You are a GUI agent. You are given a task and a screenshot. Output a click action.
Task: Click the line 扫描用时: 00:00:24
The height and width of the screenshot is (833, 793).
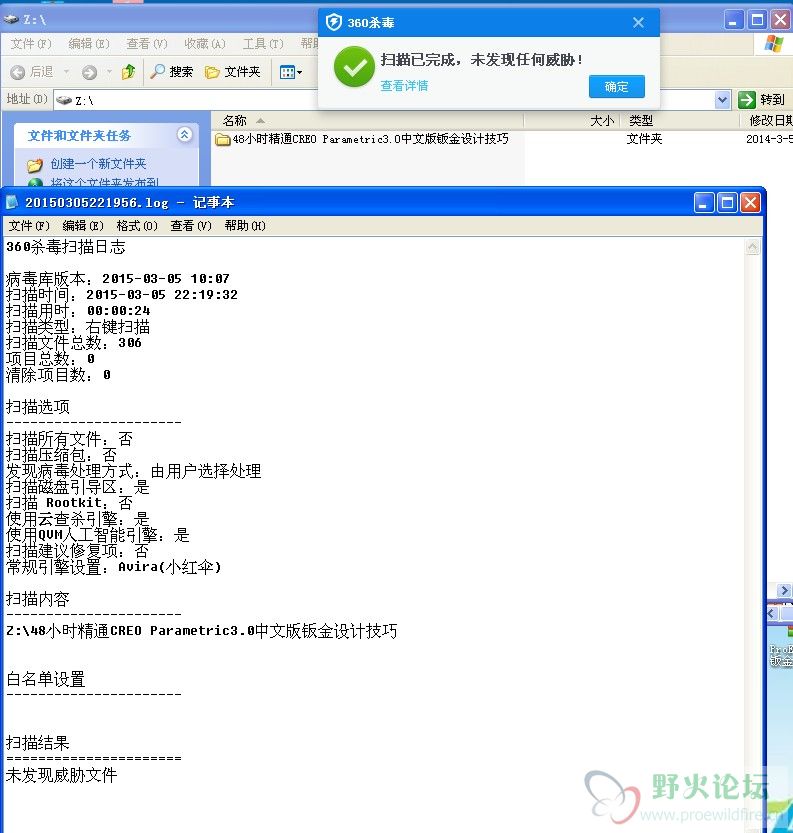point(78,311)
